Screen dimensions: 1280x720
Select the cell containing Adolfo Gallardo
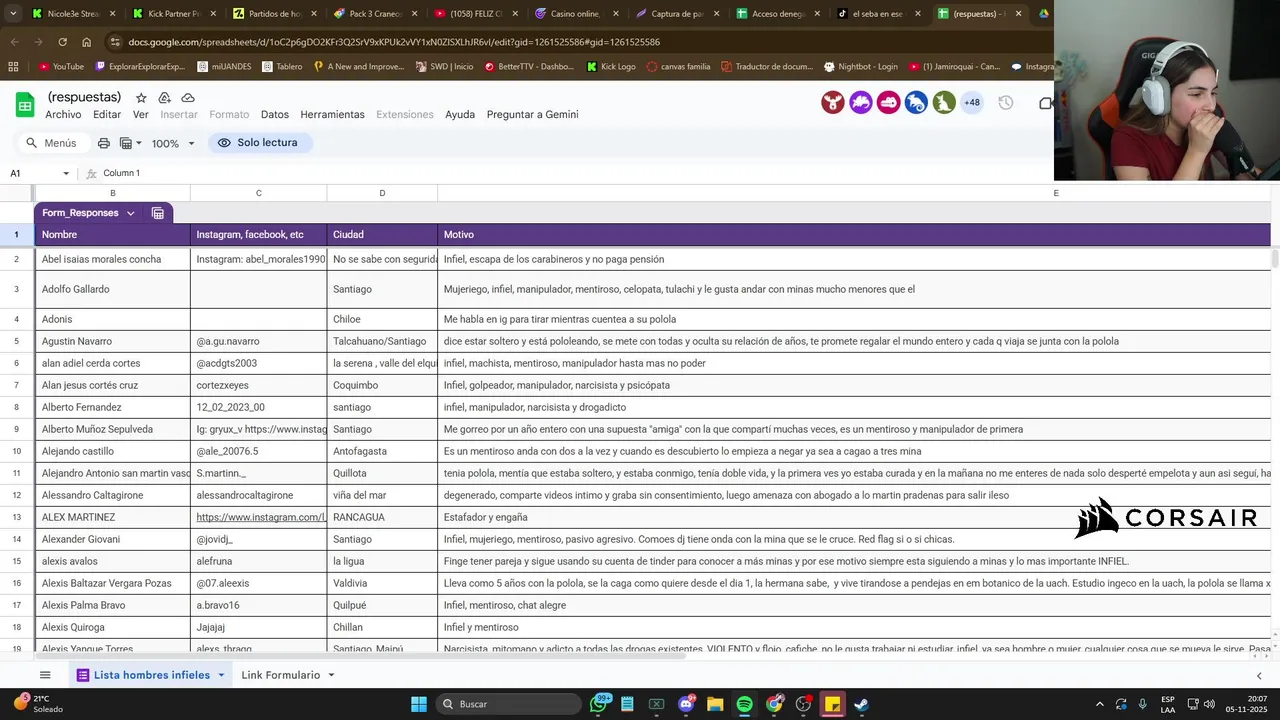pyautogui.click(x=112, y=289)
